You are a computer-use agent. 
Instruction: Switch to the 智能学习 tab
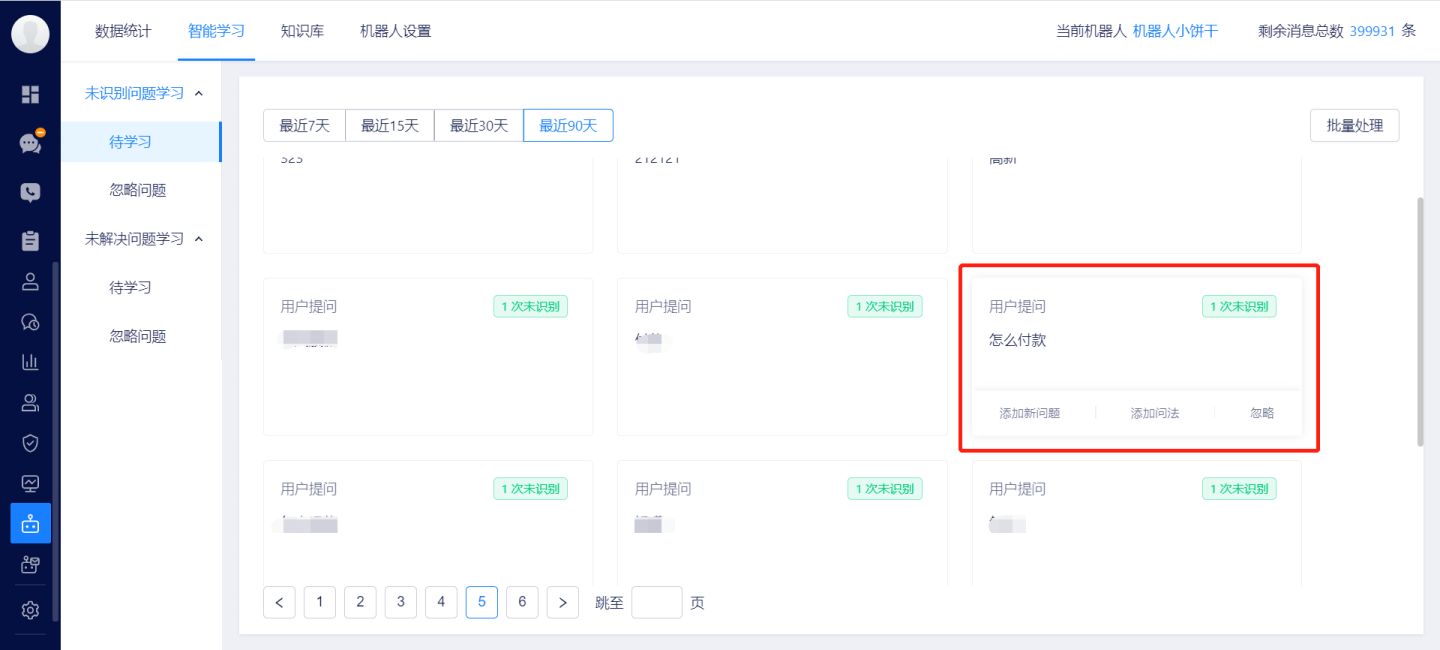tap(216, 31)
